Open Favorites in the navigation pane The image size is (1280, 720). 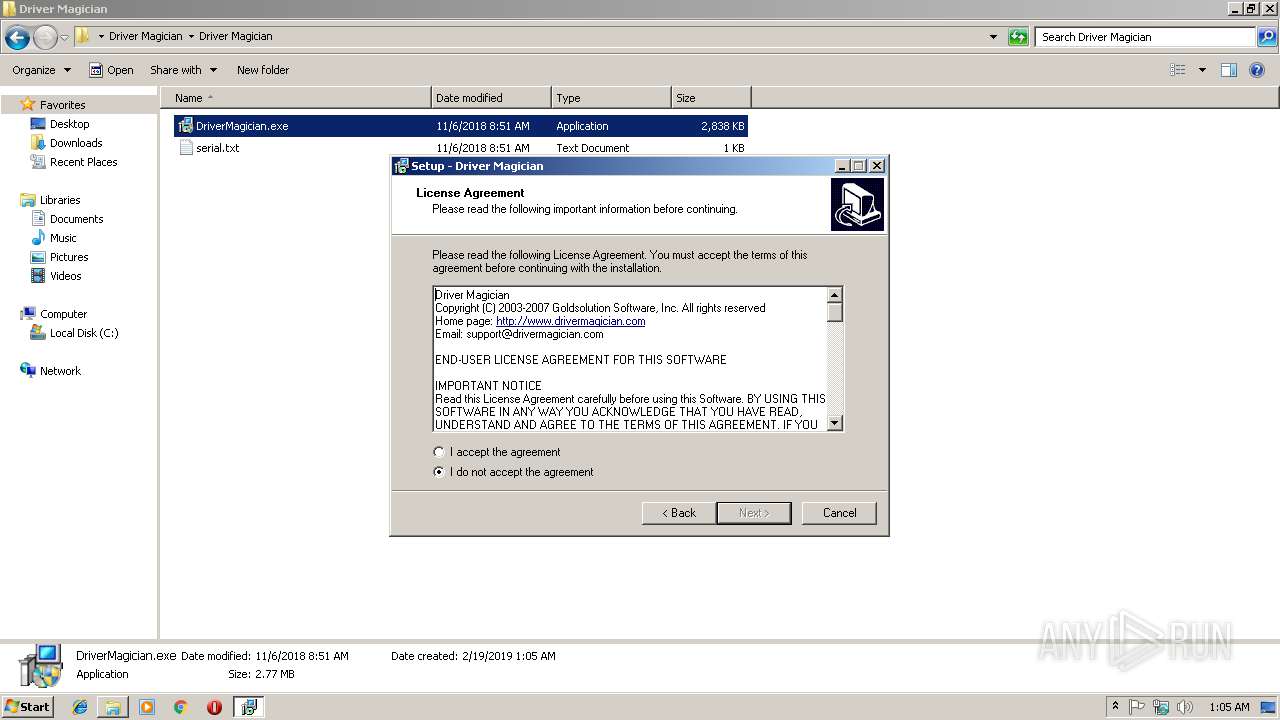tap(62, 105)
